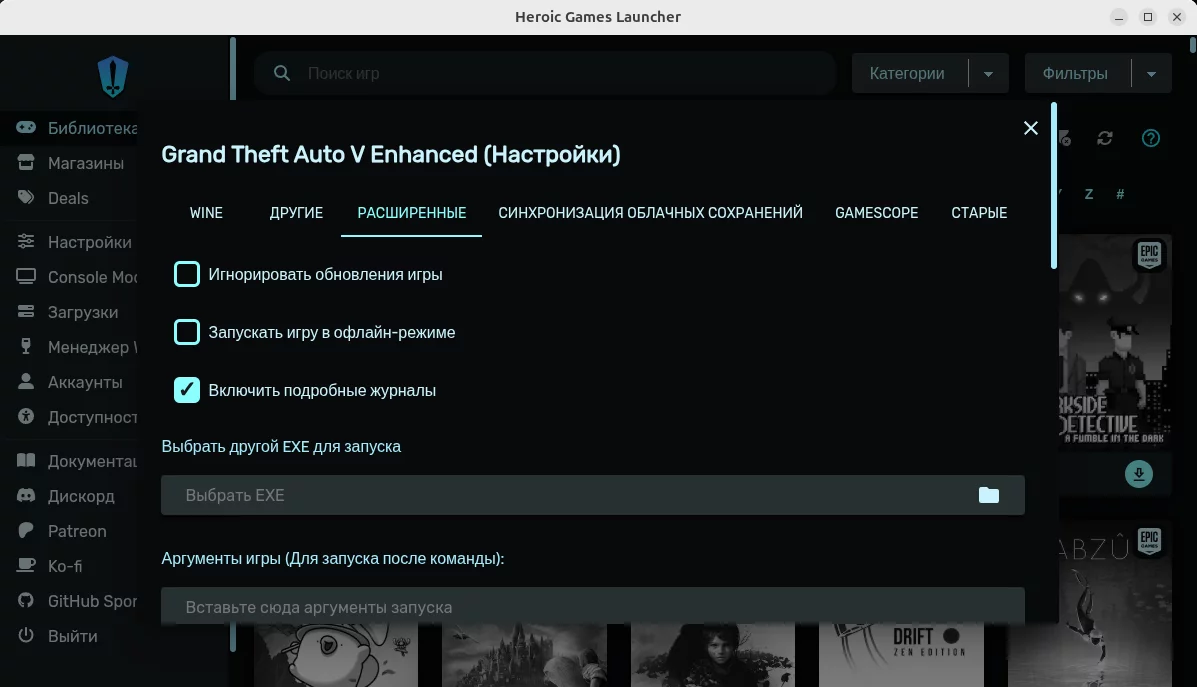Click the Console Mode monitor icon

pyautogui.click(x=26, y=276)
